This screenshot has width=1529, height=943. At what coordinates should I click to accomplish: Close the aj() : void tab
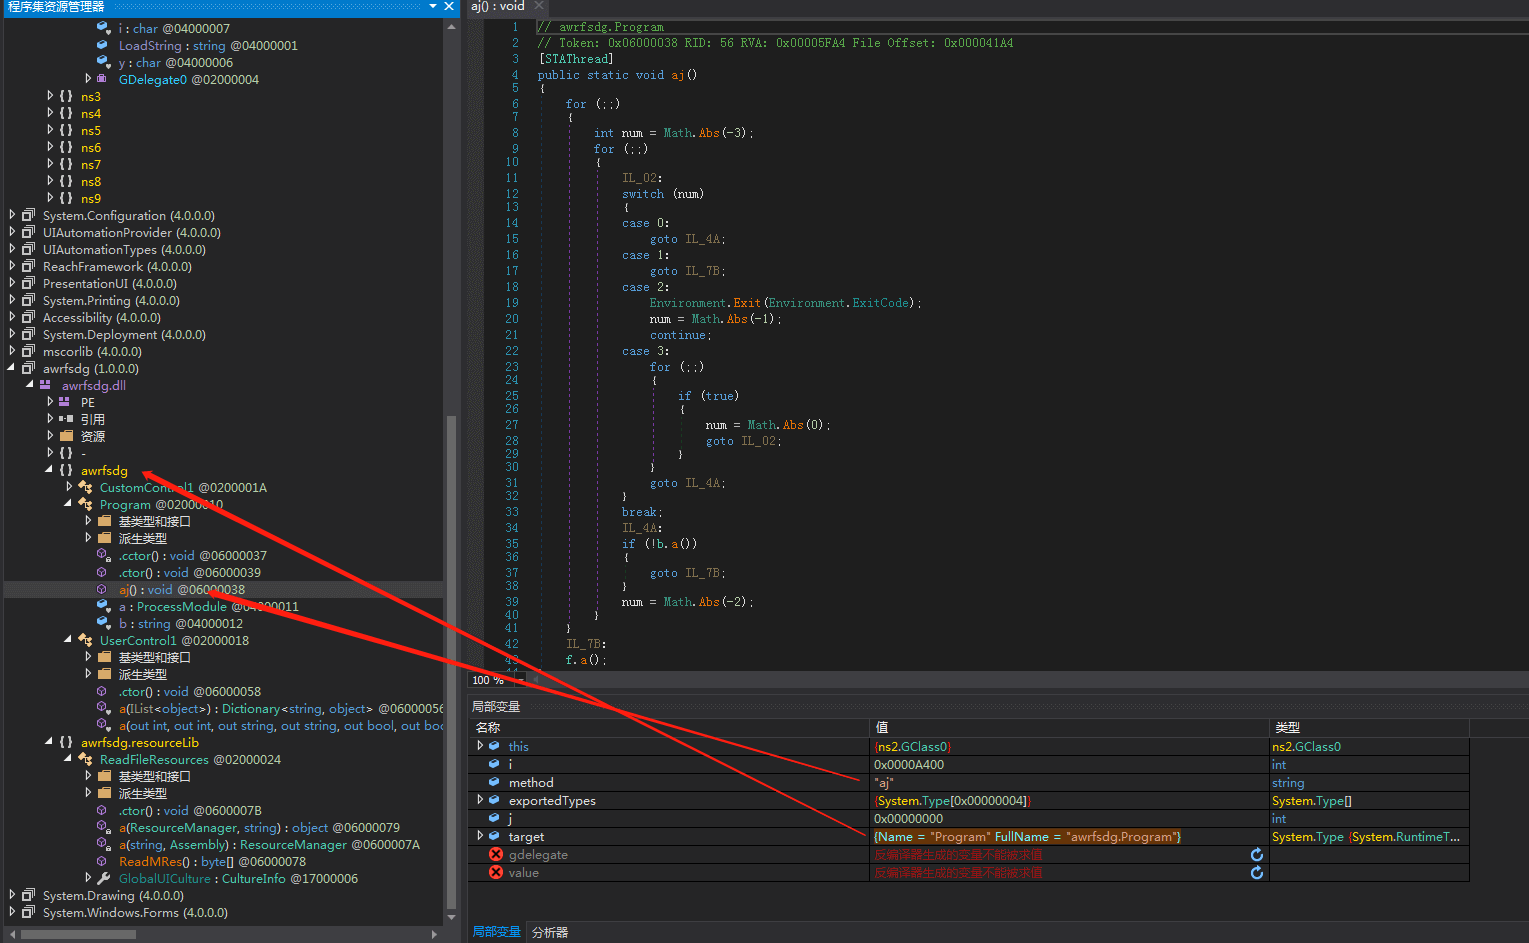point(538,6)
